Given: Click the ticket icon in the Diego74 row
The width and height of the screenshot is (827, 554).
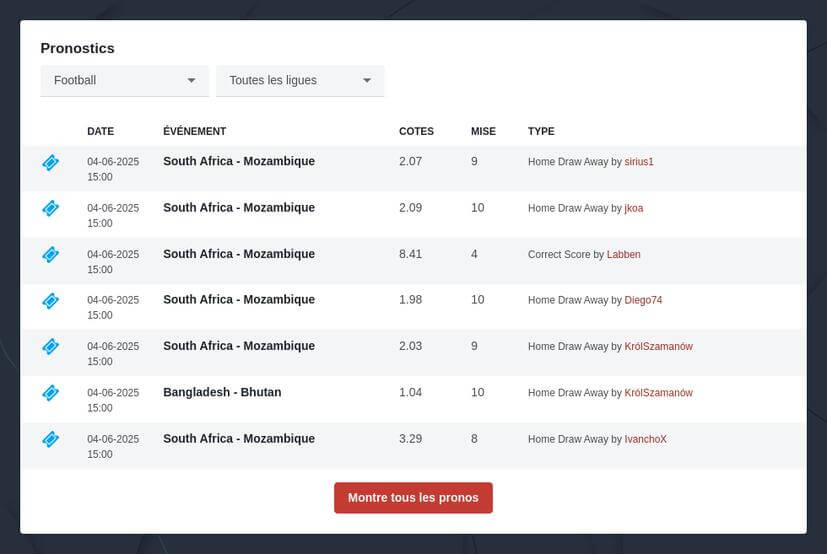Looking at the screenshot, I should (x=51, y=301).
